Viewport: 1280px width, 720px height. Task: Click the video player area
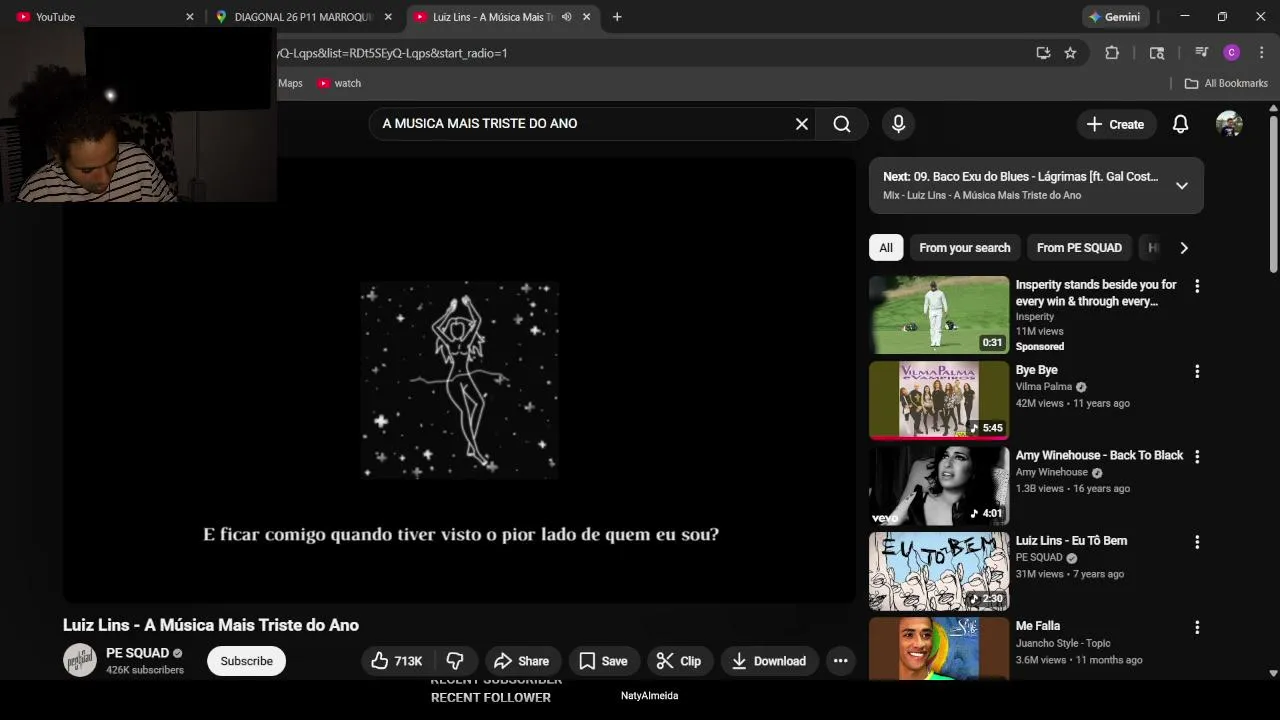coord(459,380)
